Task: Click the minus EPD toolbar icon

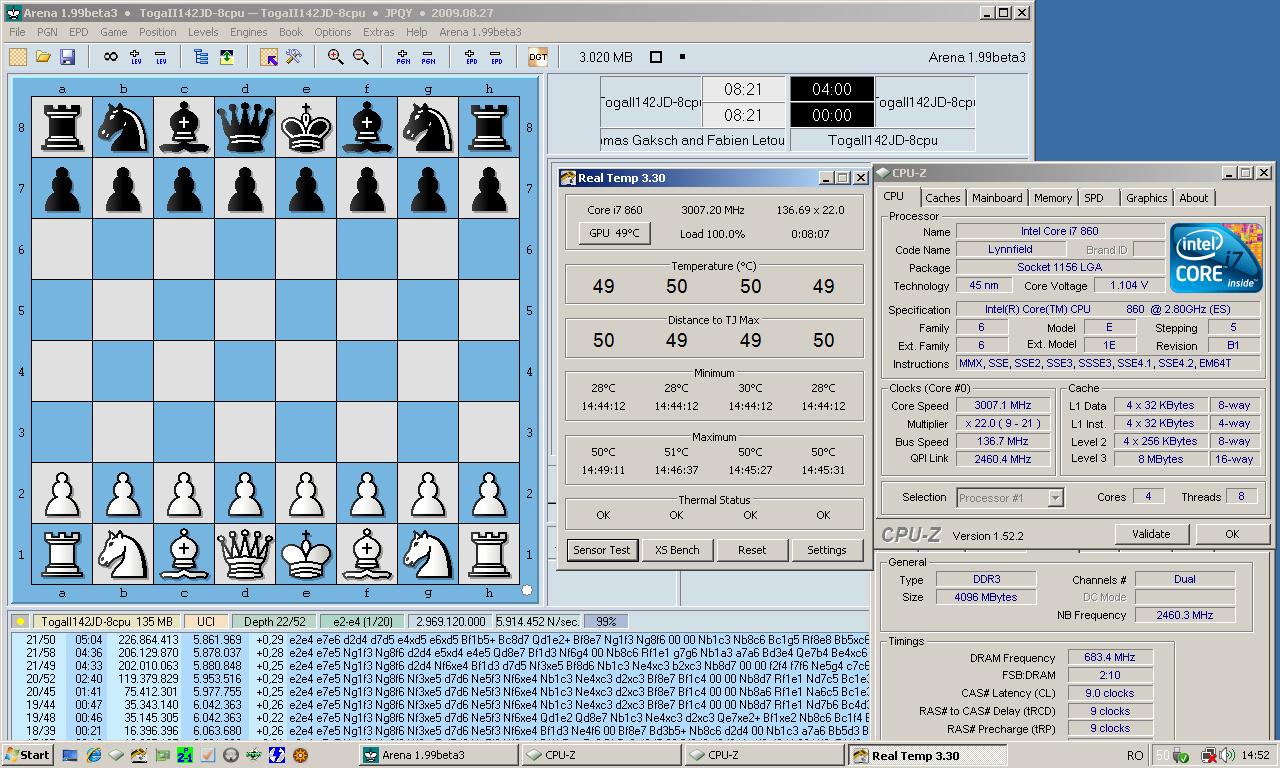Action: tap(496, 57)
